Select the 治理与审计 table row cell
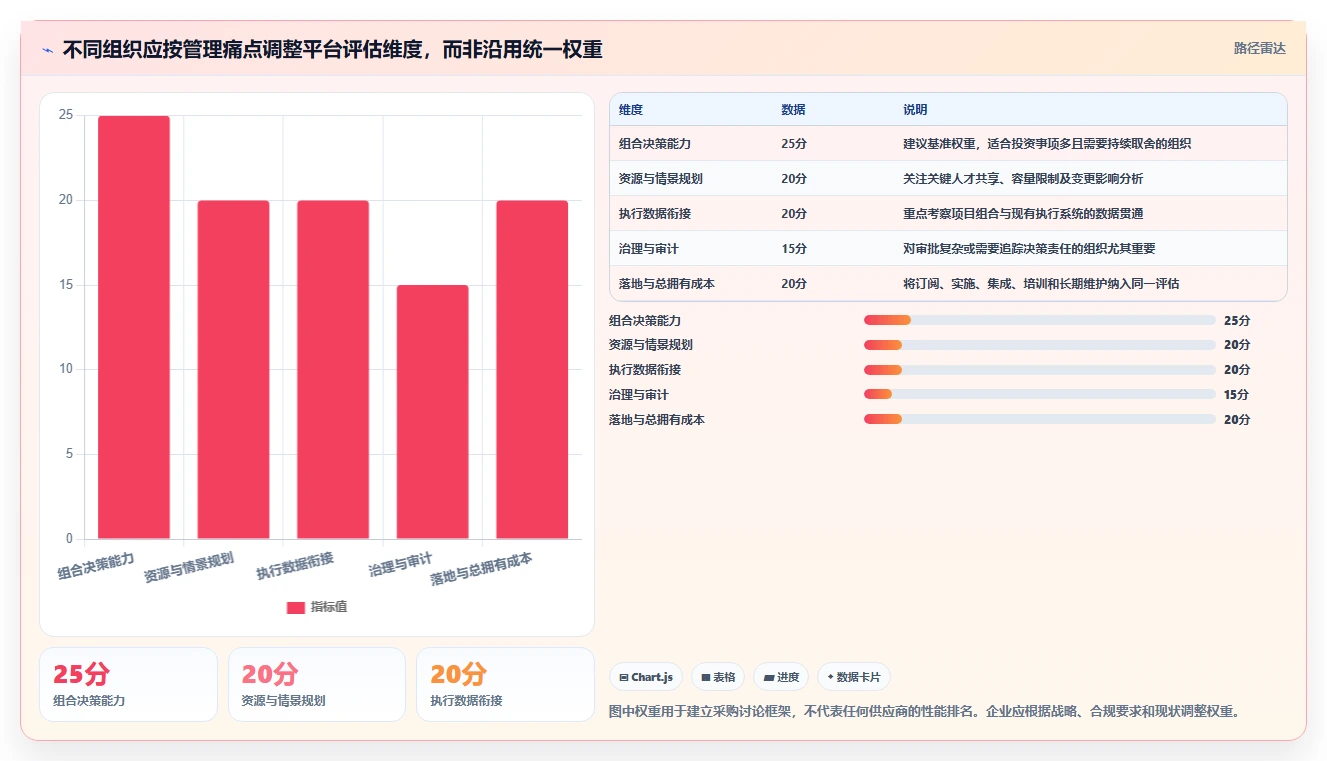The height and width of the screenshot is (761, 1327). (x=649, y=249)
